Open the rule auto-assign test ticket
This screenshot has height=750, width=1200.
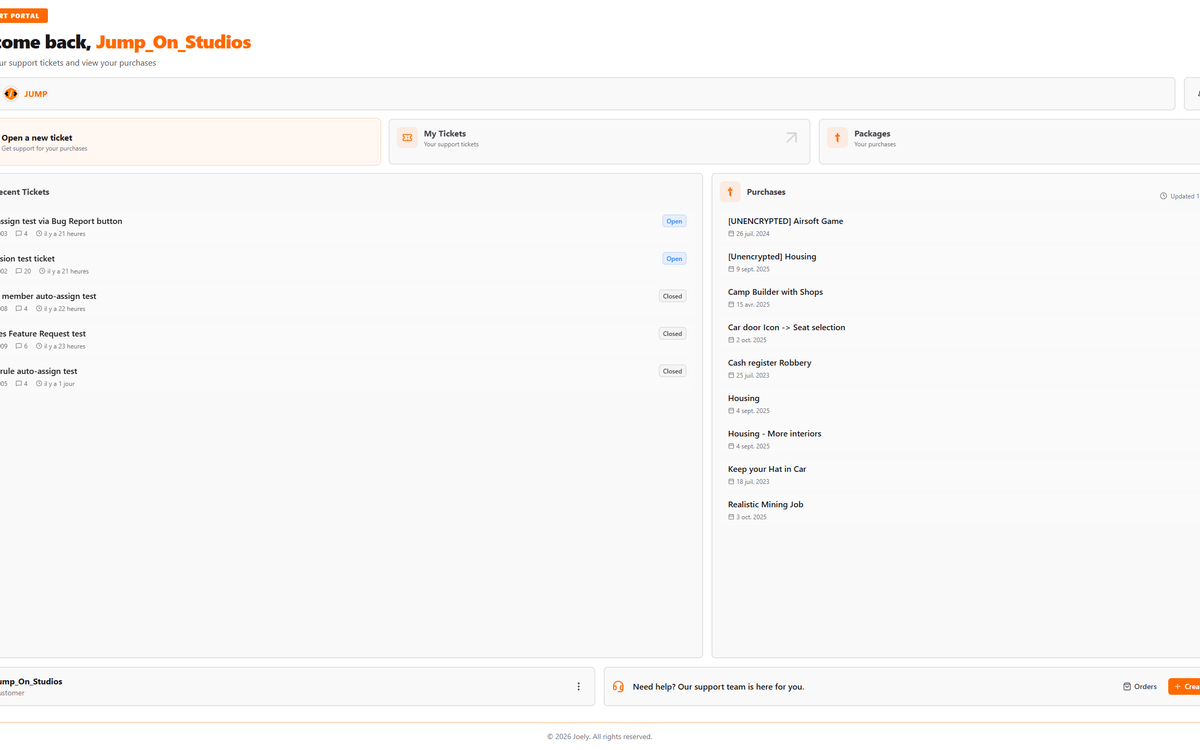pyautogui.click(x=345, y=377)
